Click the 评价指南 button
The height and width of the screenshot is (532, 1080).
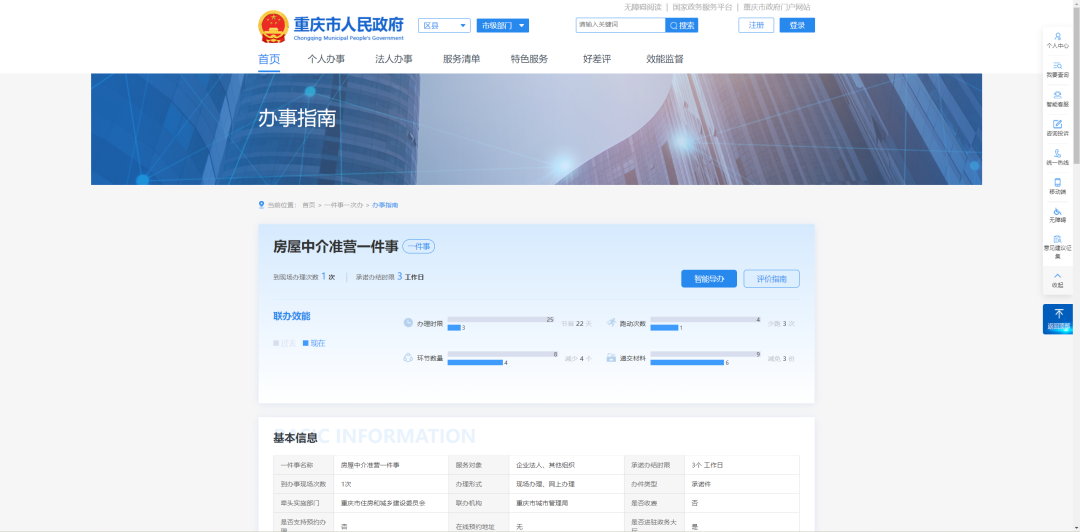(771, 279)
